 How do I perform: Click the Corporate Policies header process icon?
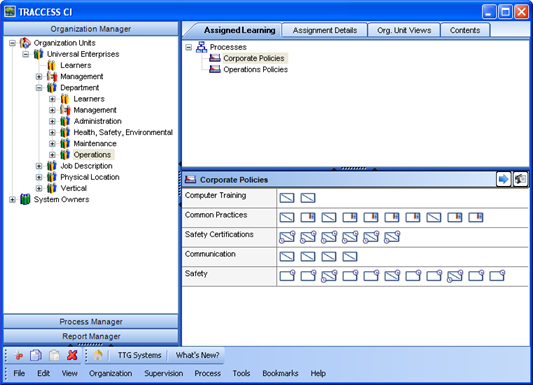pos(190,179)
